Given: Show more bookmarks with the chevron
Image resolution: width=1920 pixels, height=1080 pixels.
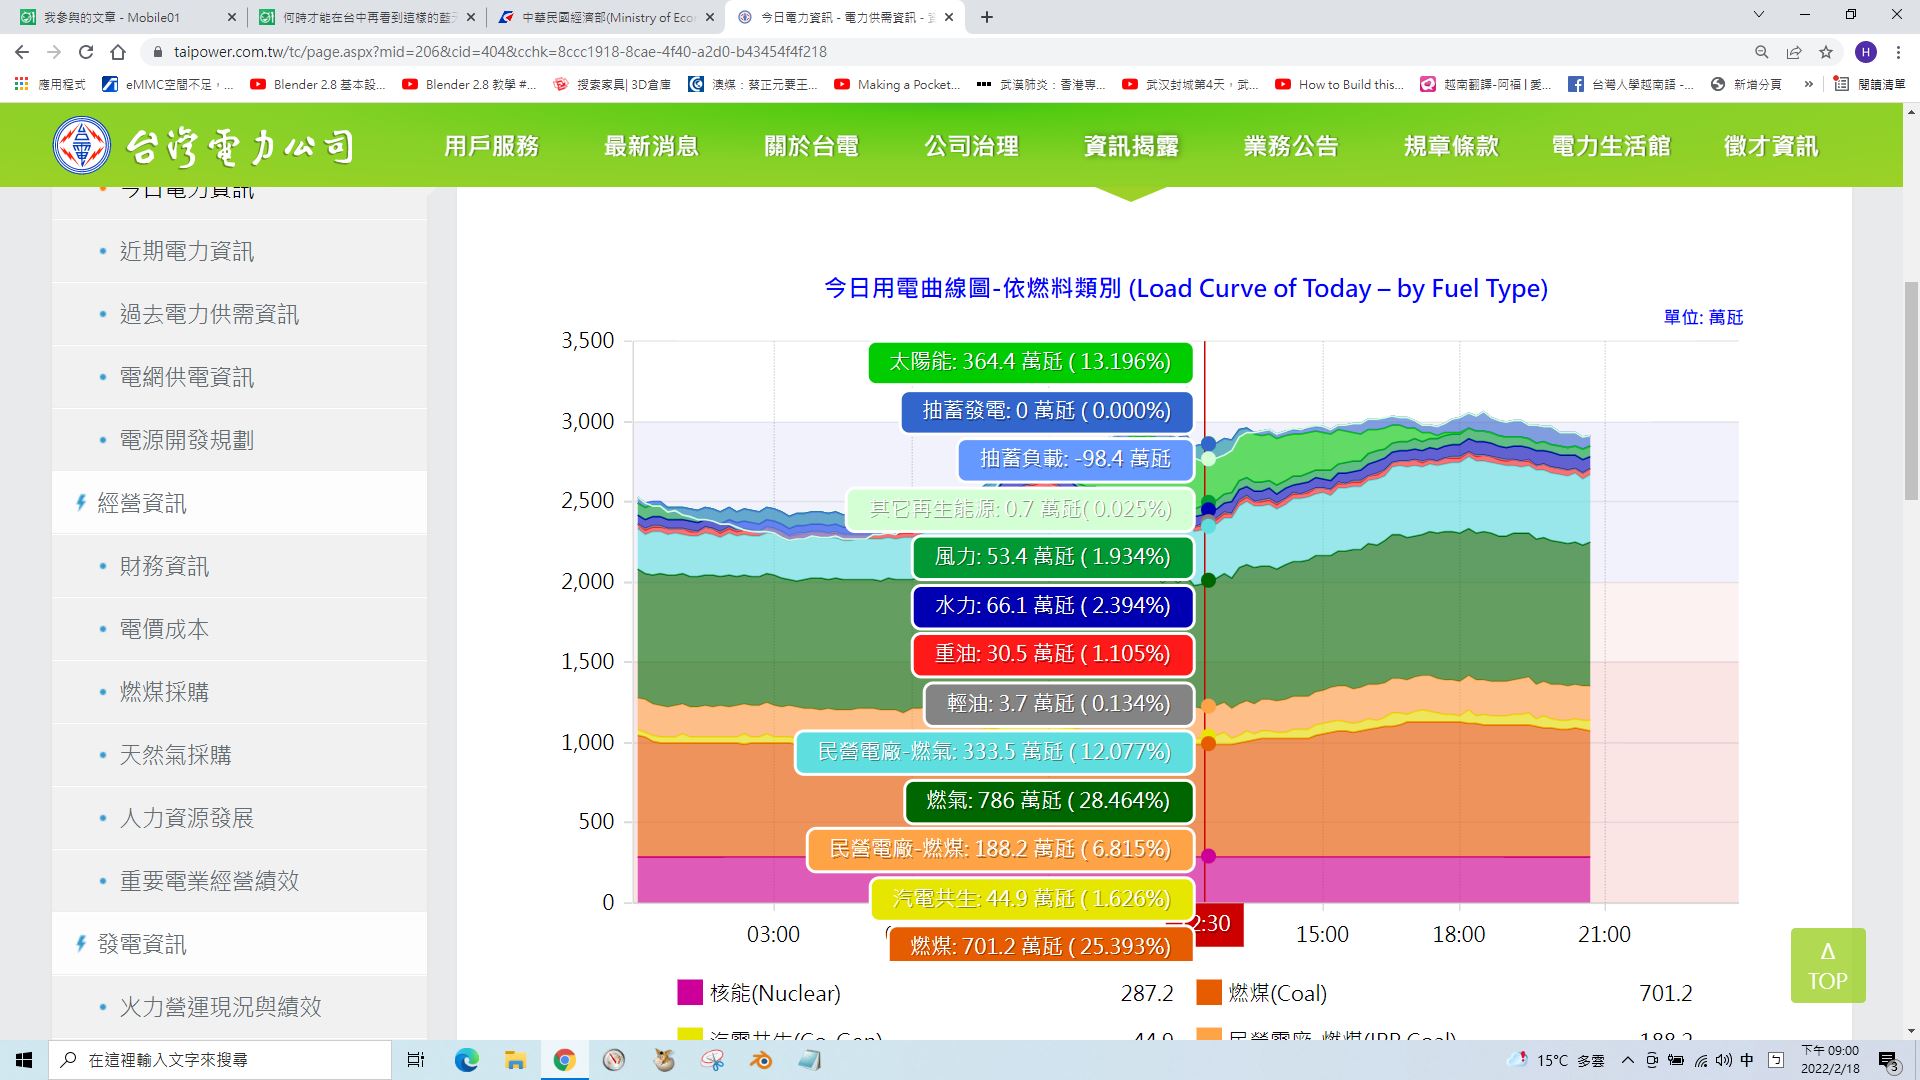Looking at the screenshot, I should click(1808, 84).
